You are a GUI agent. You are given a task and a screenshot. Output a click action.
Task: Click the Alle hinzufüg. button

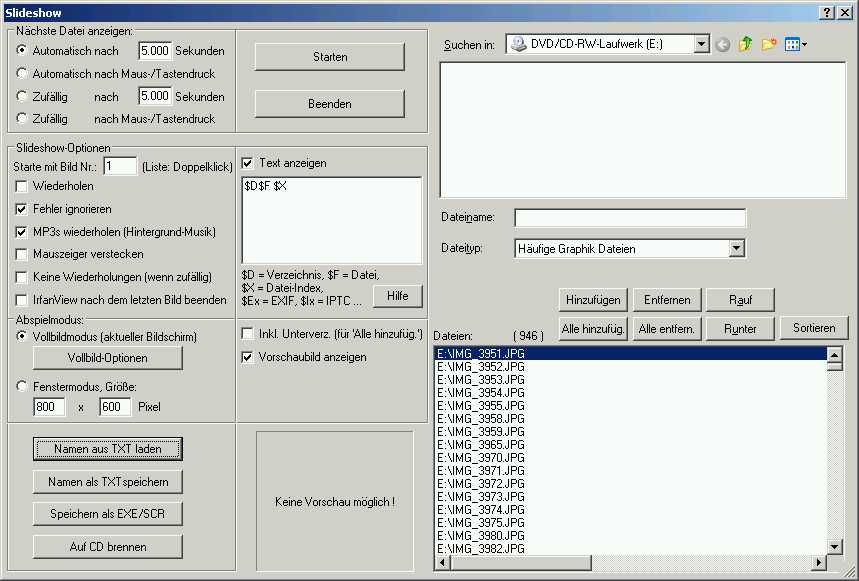[594, 328]
